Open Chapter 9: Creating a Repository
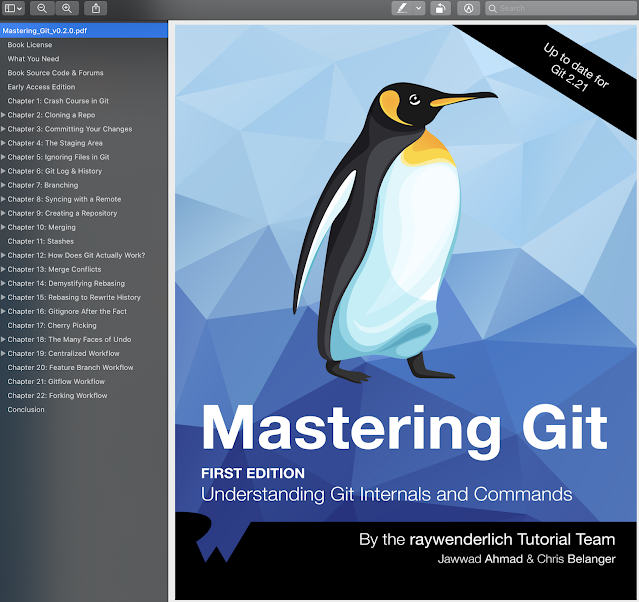The image size is (639, 602). coord(62,213)
